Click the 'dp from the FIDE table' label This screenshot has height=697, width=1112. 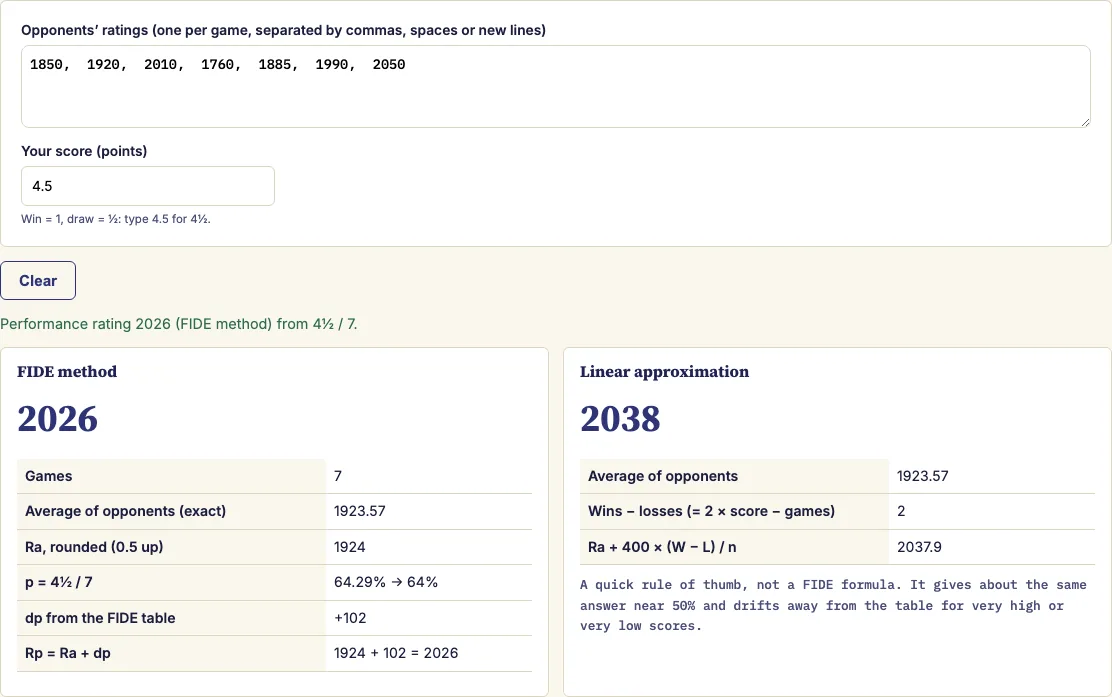click(x=100, y=618)
